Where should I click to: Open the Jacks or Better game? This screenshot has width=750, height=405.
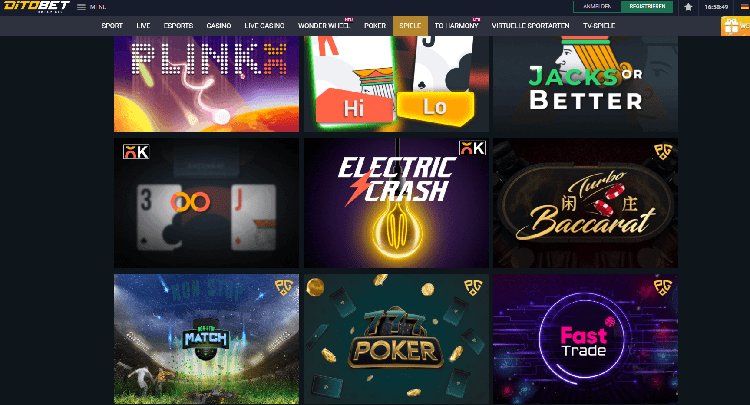(585, 84)
